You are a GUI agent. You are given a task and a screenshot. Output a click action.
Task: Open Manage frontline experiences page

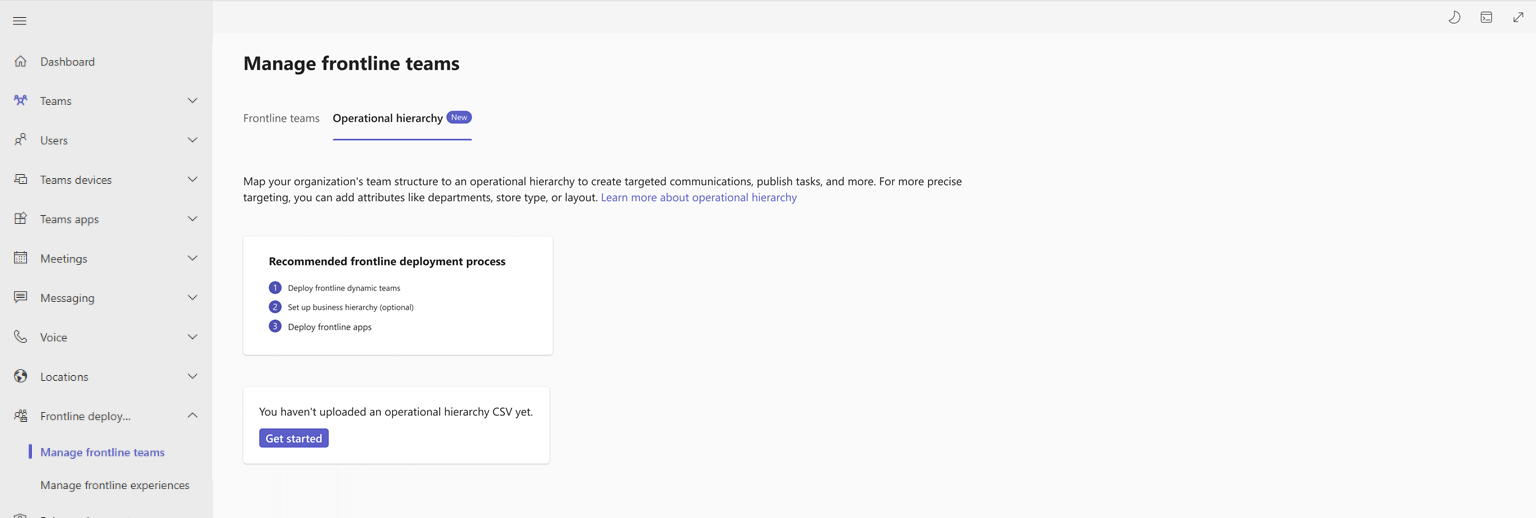(114, 485)
